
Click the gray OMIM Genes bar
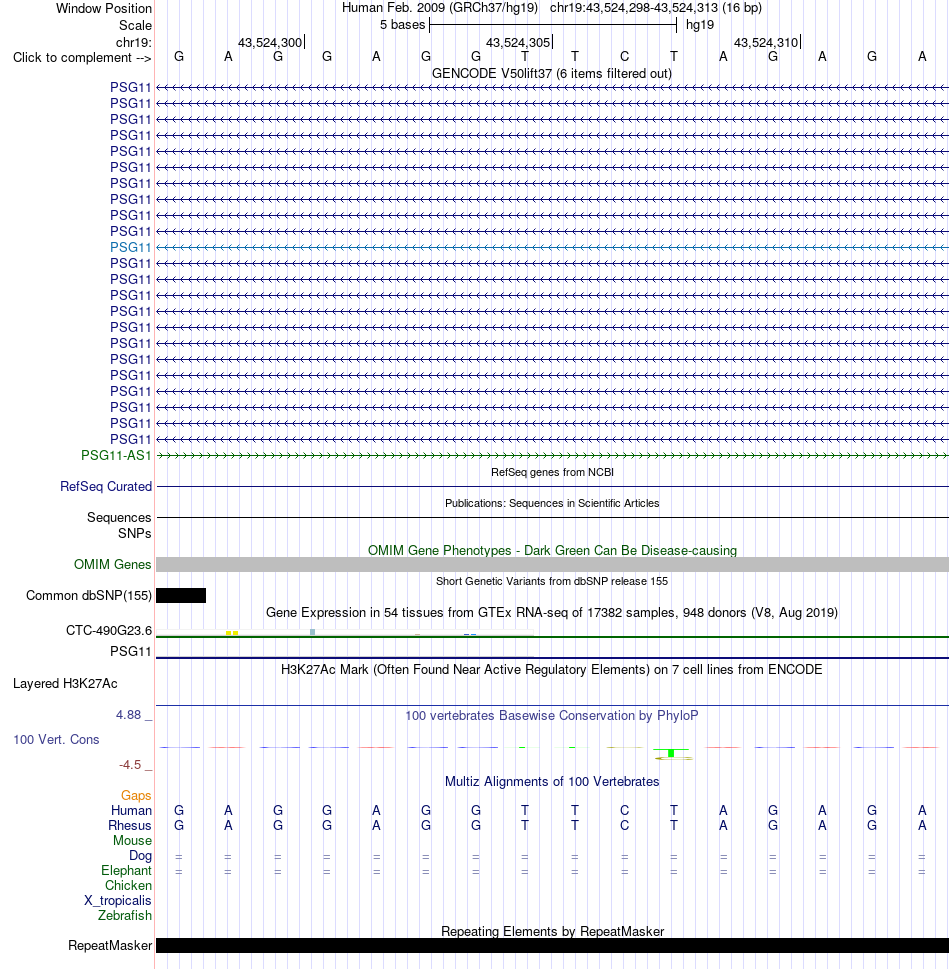tap(552, 564)
